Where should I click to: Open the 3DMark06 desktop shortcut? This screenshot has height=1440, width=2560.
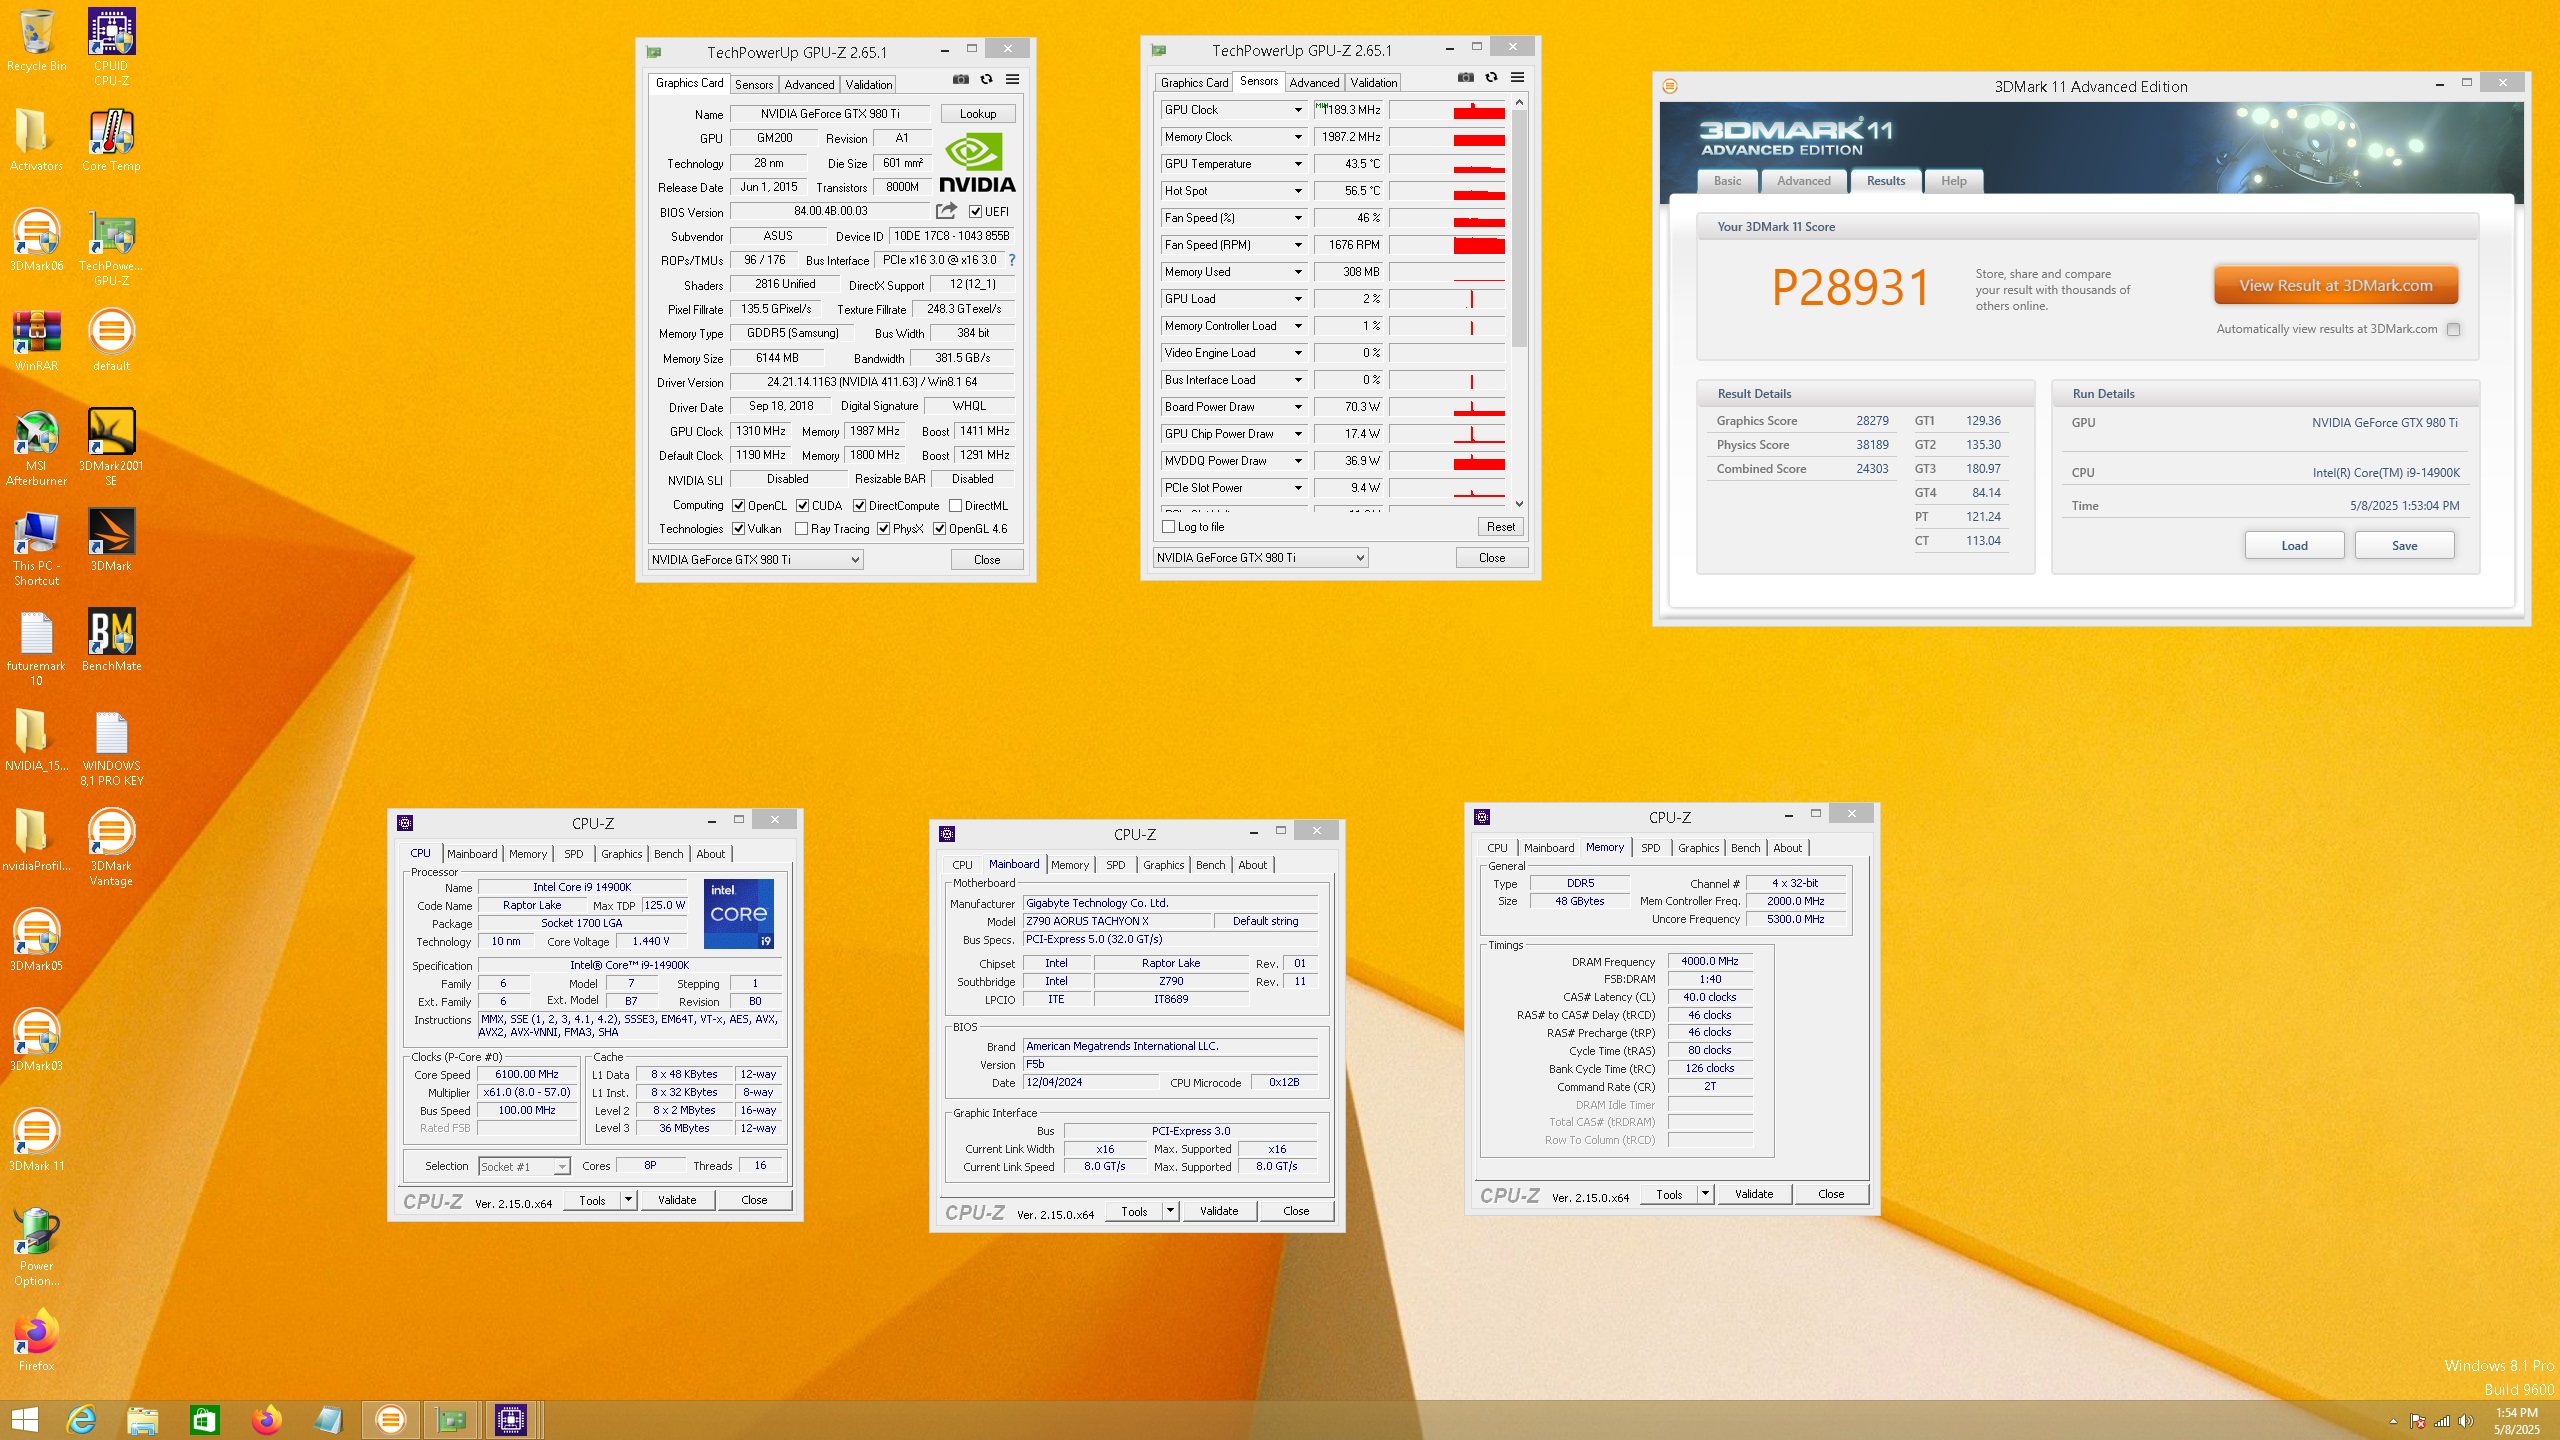tap(36, 240)
